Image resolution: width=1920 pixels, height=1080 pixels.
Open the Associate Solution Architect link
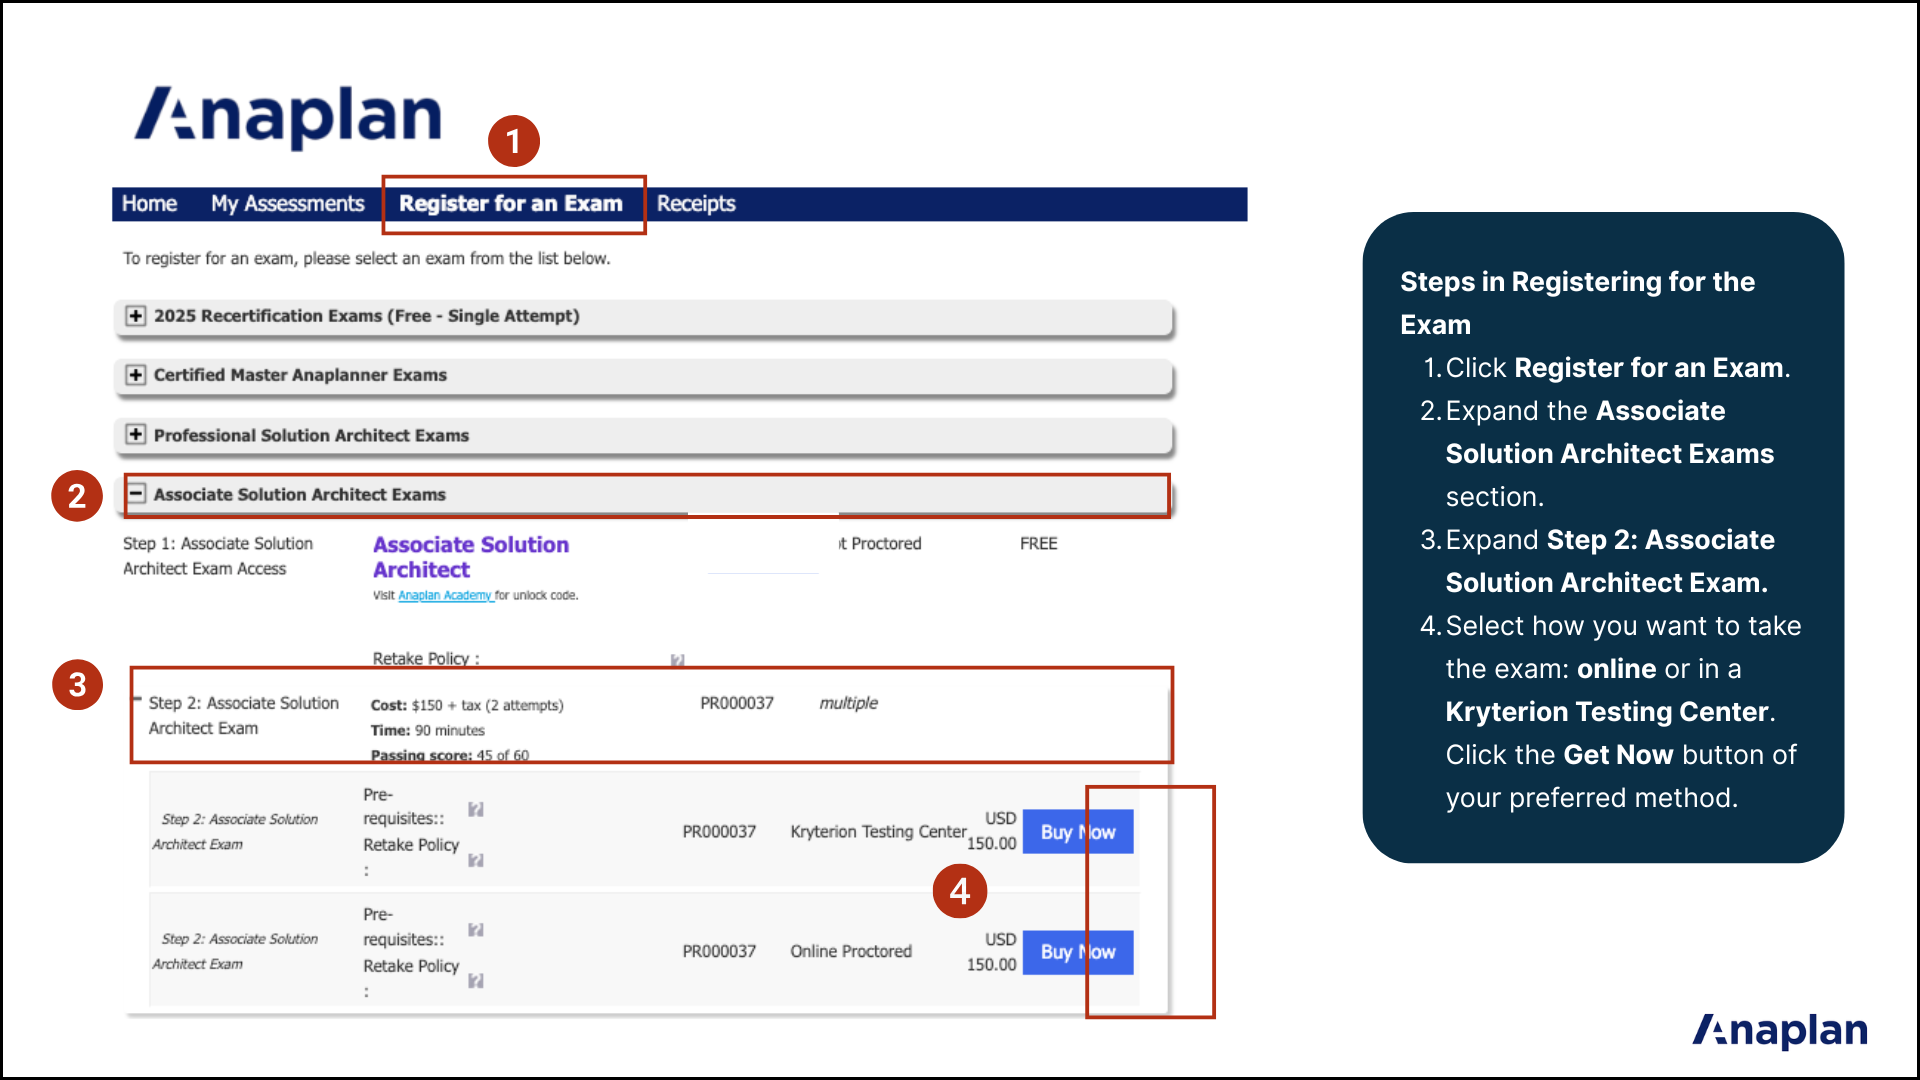(x=470, y=557)
